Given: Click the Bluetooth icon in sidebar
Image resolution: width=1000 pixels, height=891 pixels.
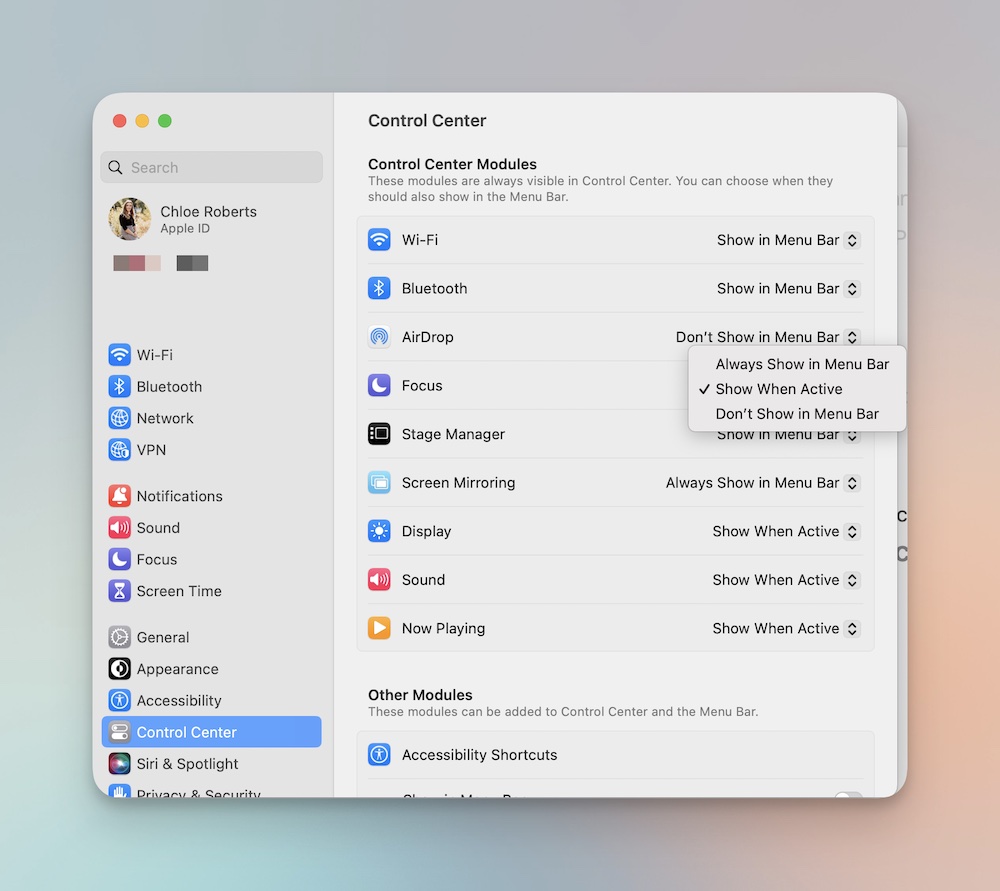Looking at the screenshot, I should tap(119, 387).
